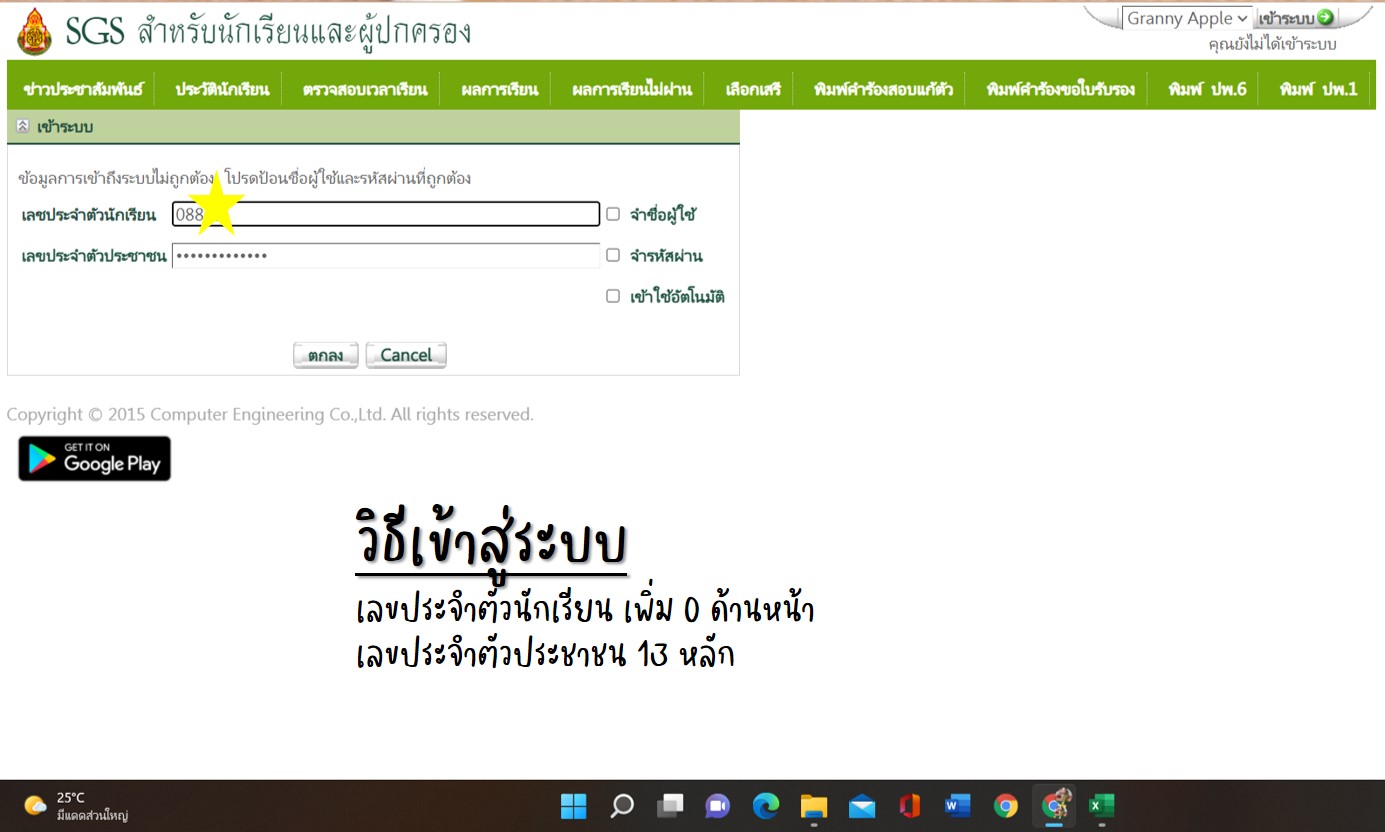The image size is (1385, 832).
Task: Open the Granny Apple theme dropdown
Action: (x=1187, y=19)
